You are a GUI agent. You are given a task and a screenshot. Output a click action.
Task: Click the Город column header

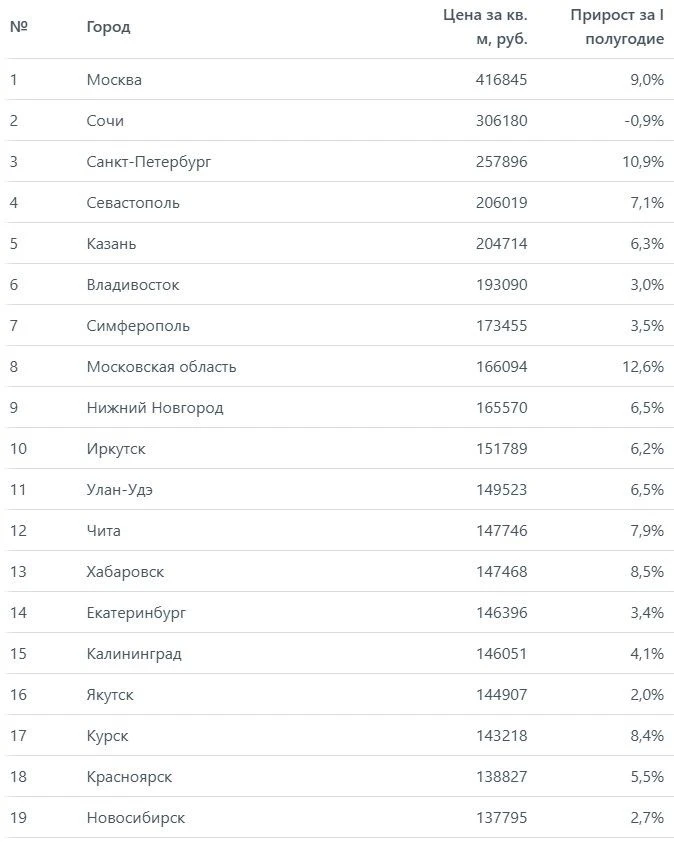[108, 27]
